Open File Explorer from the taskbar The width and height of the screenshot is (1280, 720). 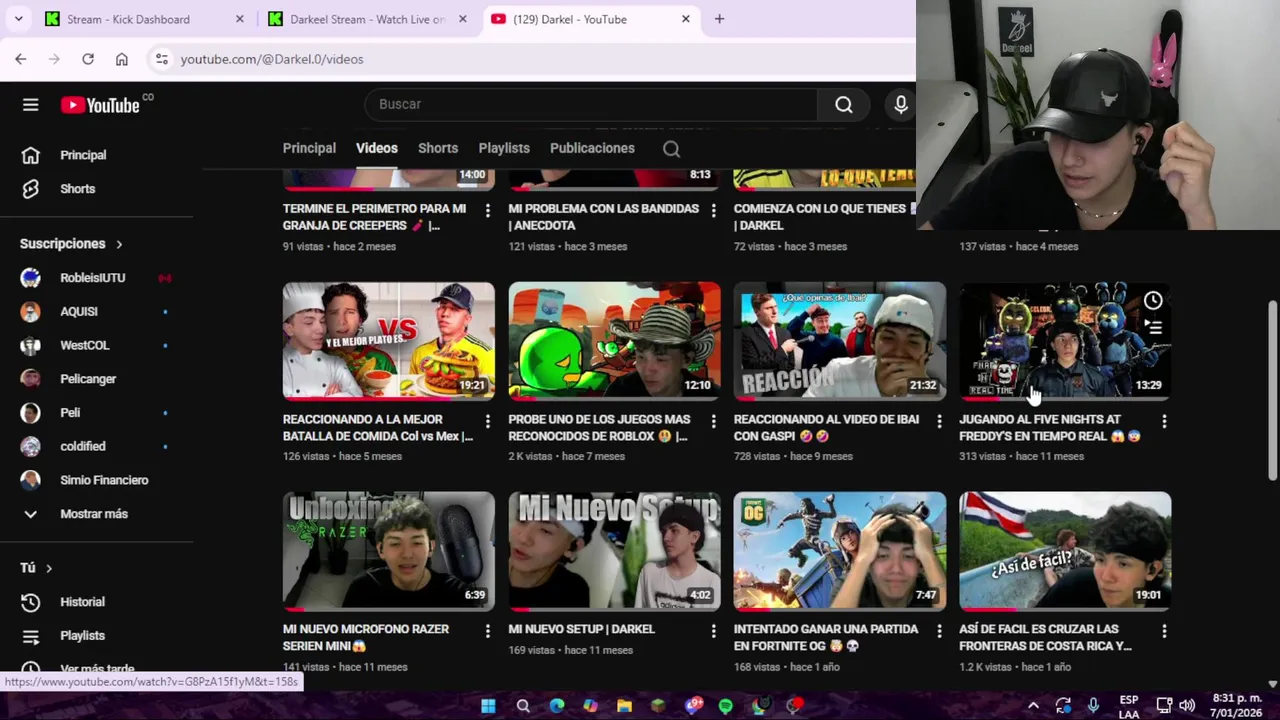pyautogui.click(x=624, y=706)
